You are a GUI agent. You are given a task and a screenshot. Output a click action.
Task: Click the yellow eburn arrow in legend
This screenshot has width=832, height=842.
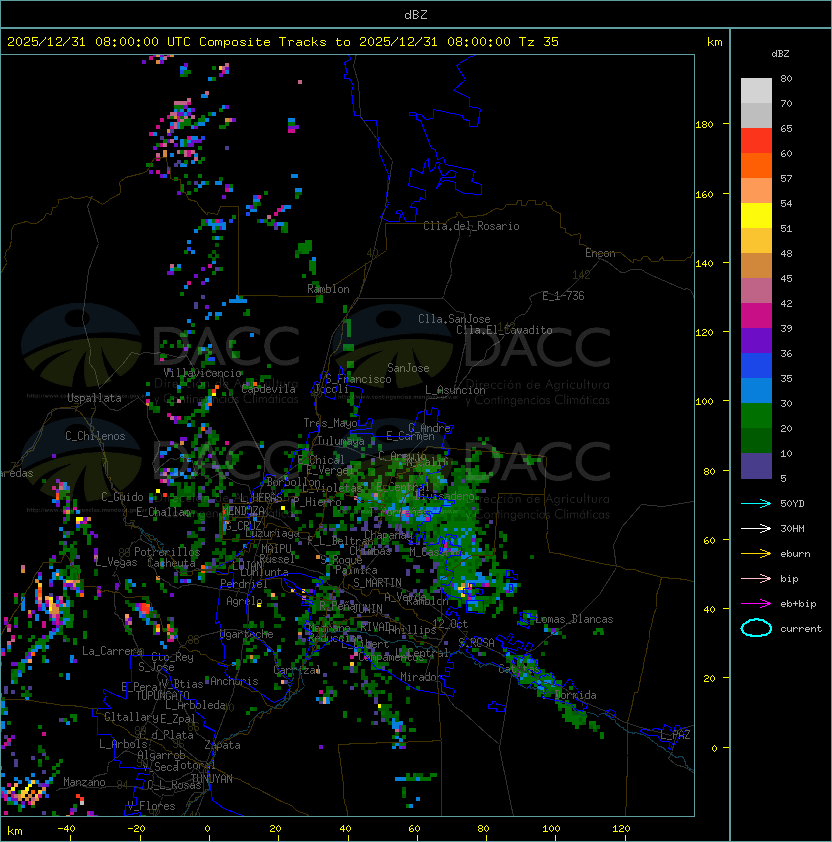[756, 553]
